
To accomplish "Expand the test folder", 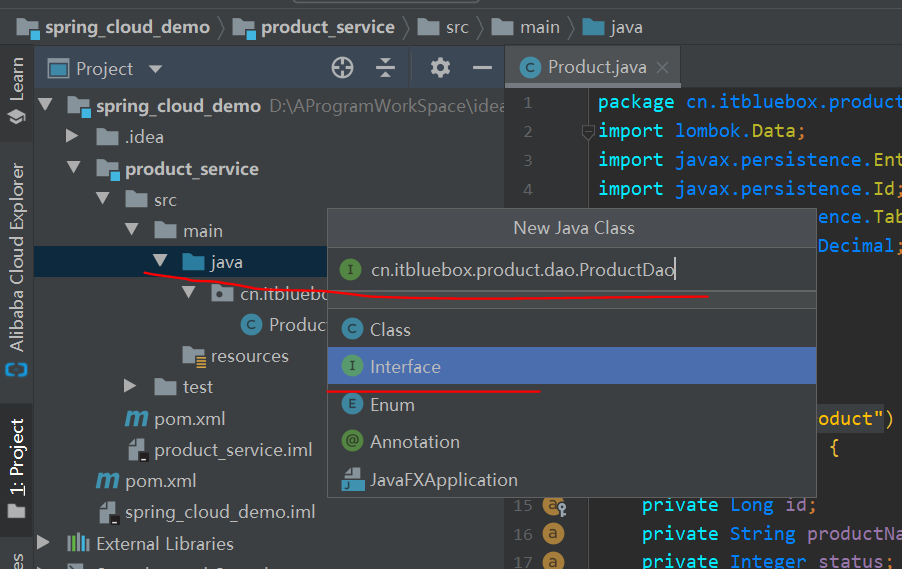I will click(x=130, y=386).
